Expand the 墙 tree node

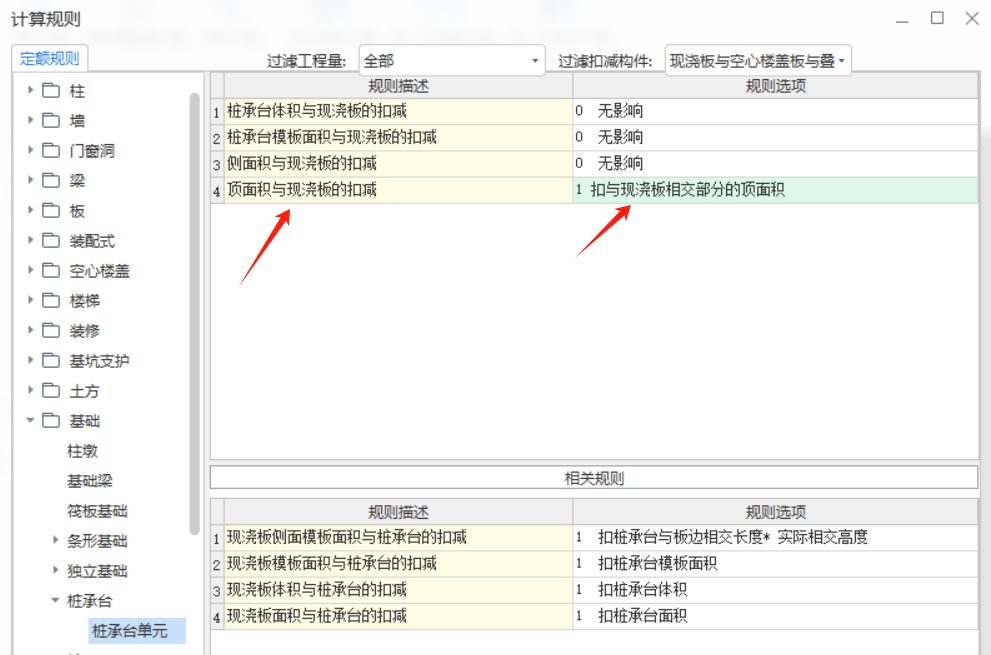click(30, 120)
